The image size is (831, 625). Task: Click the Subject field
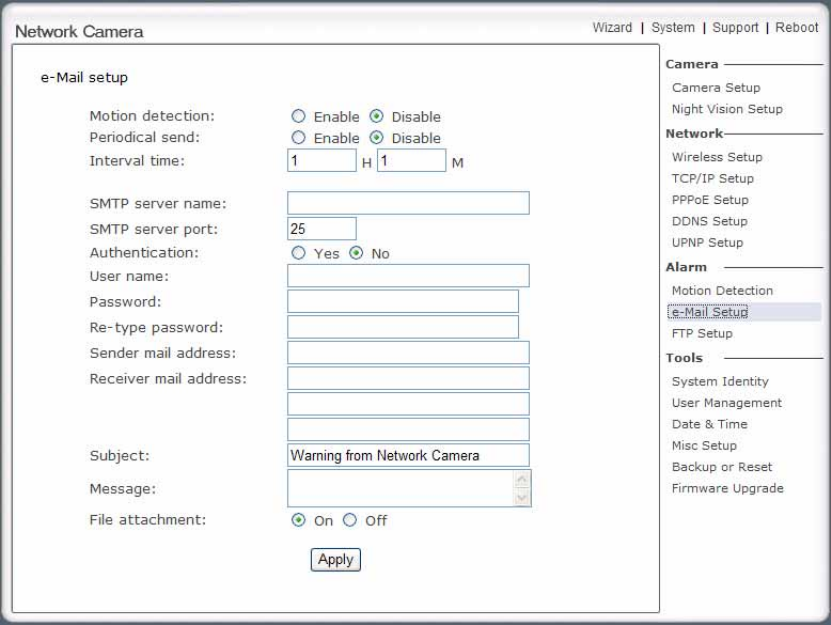click(408, 455)
